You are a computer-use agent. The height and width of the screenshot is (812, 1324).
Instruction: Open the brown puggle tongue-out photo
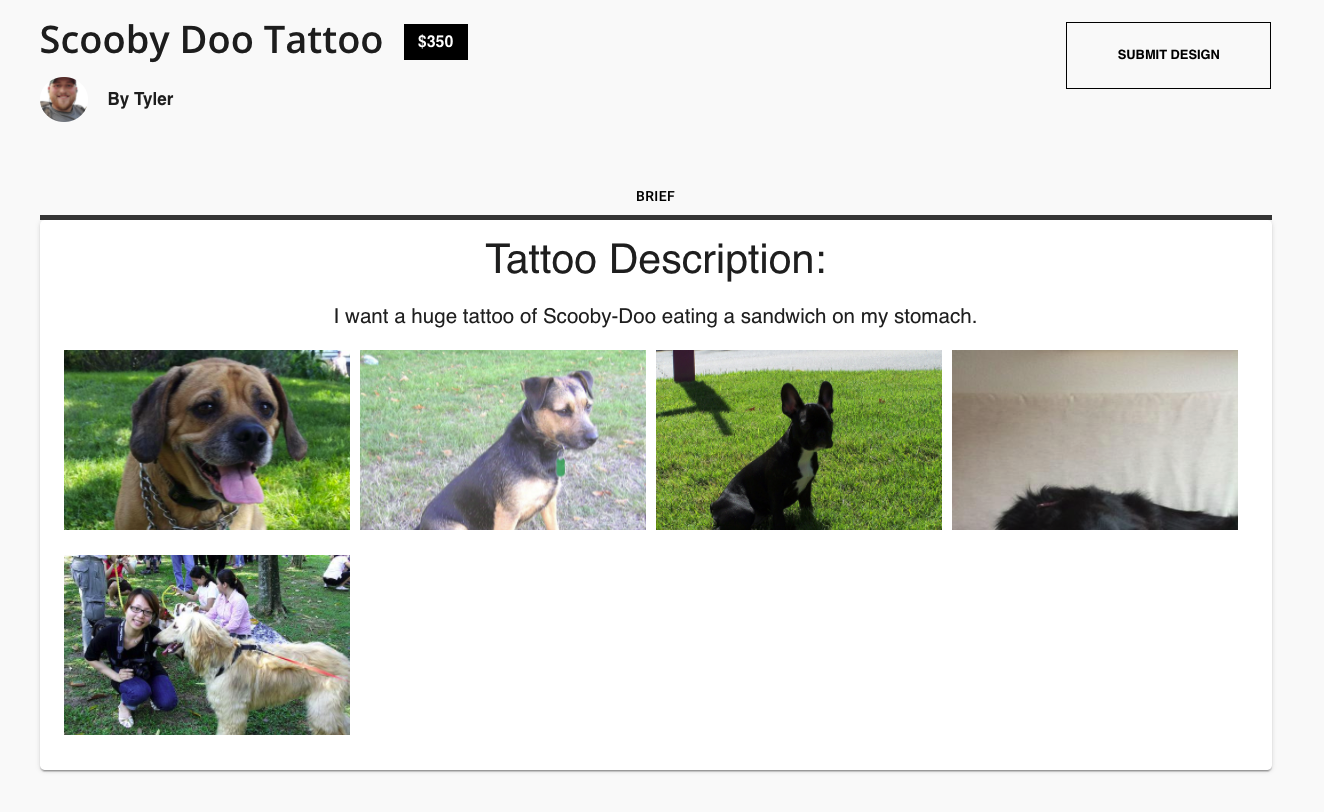coord(207,440)
